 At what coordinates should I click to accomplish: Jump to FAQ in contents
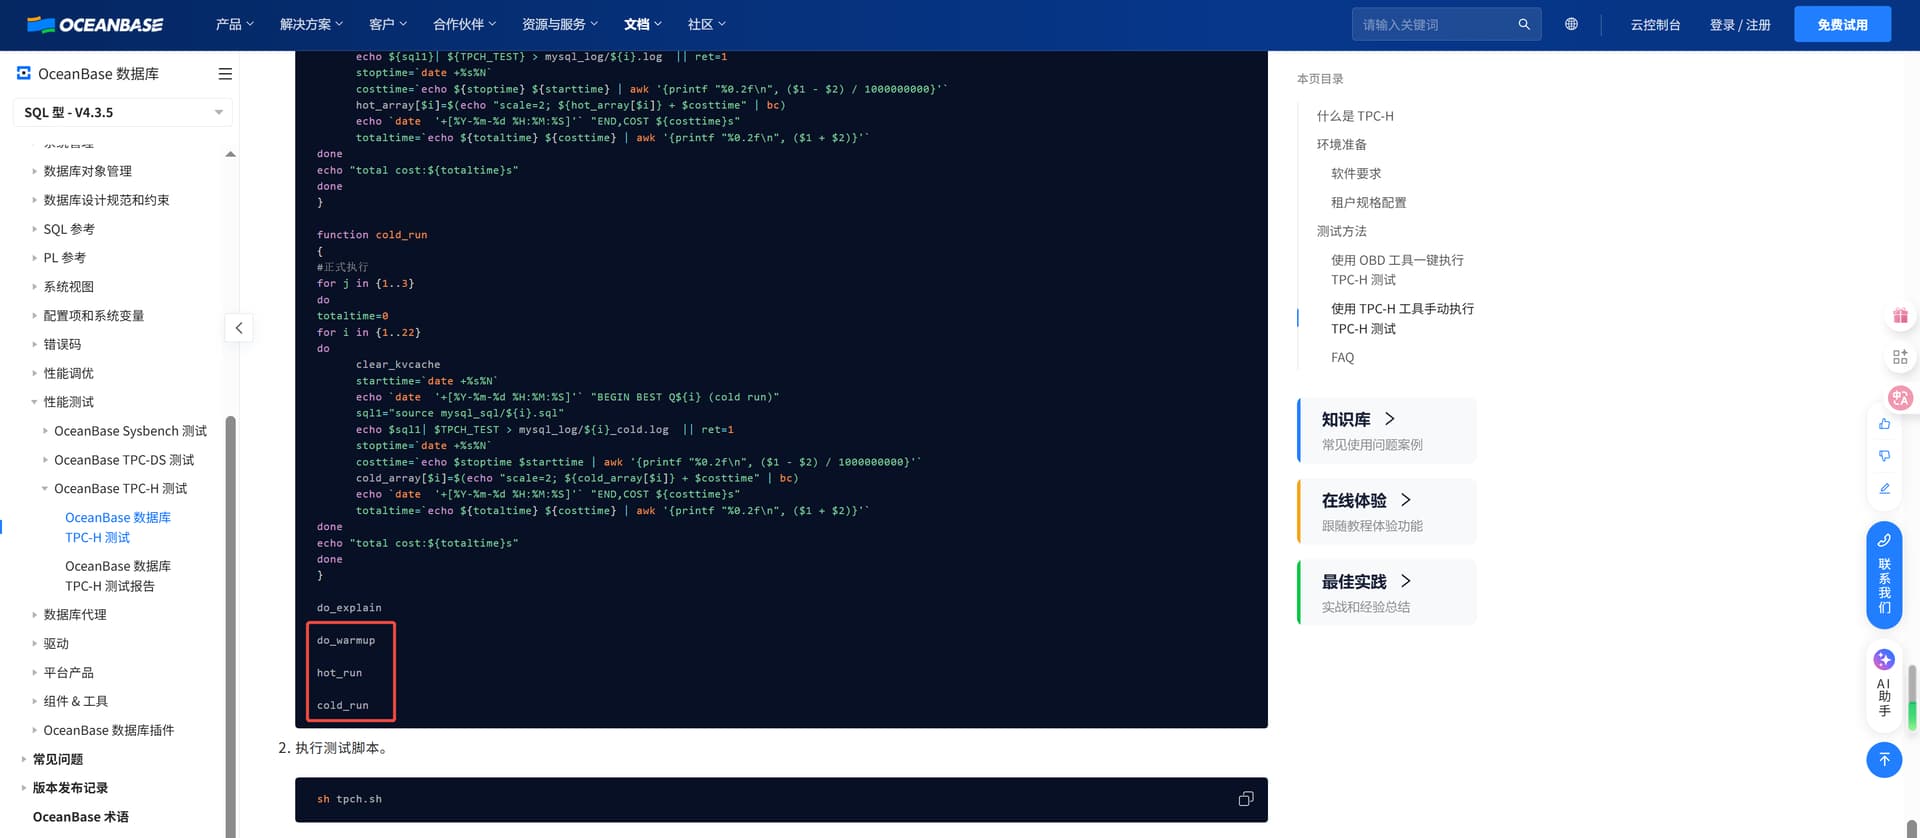pyautogui.click(x=1342, y=358)
